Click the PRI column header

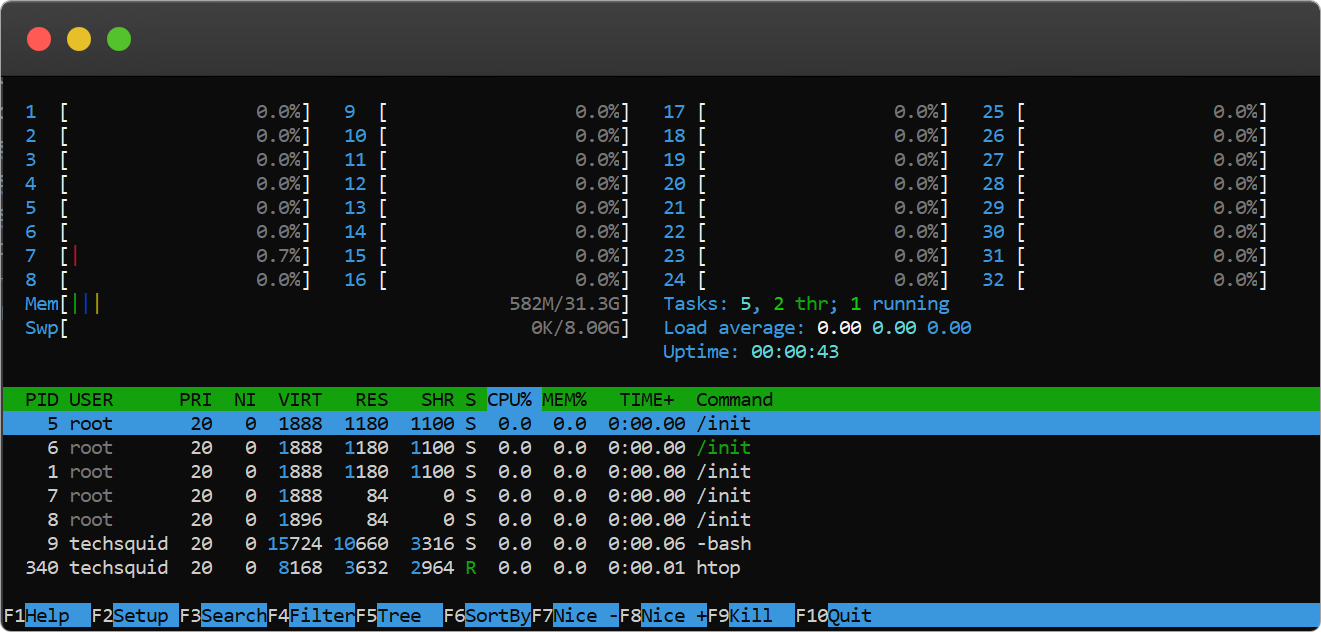coord(196,400)
